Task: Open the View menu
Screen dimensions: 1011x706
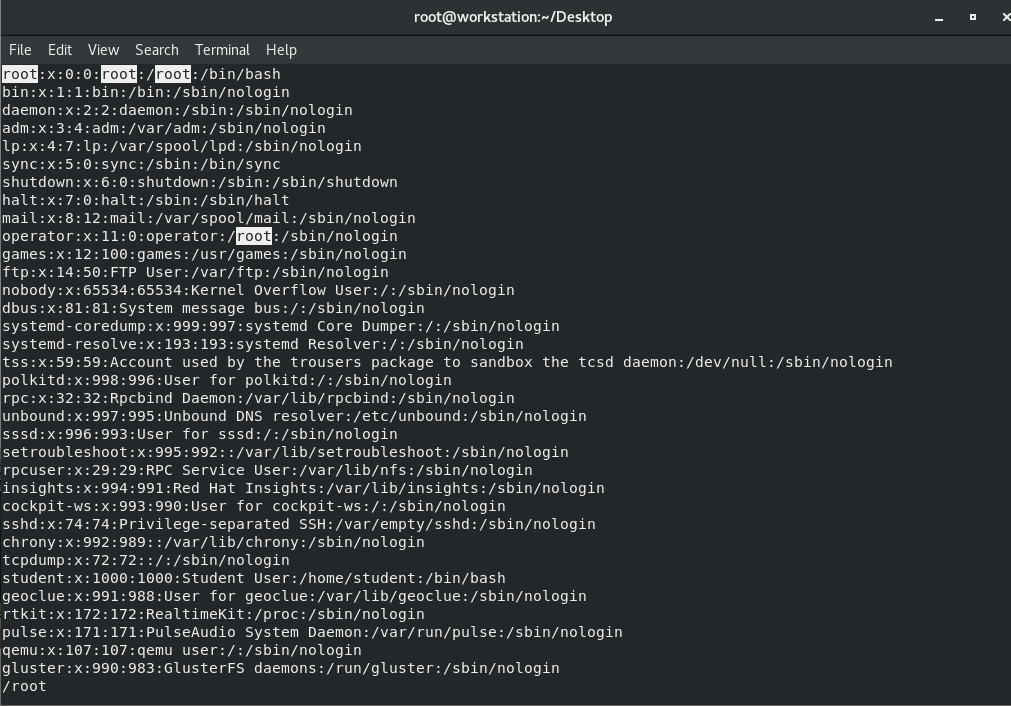Action: click(103, 50)
